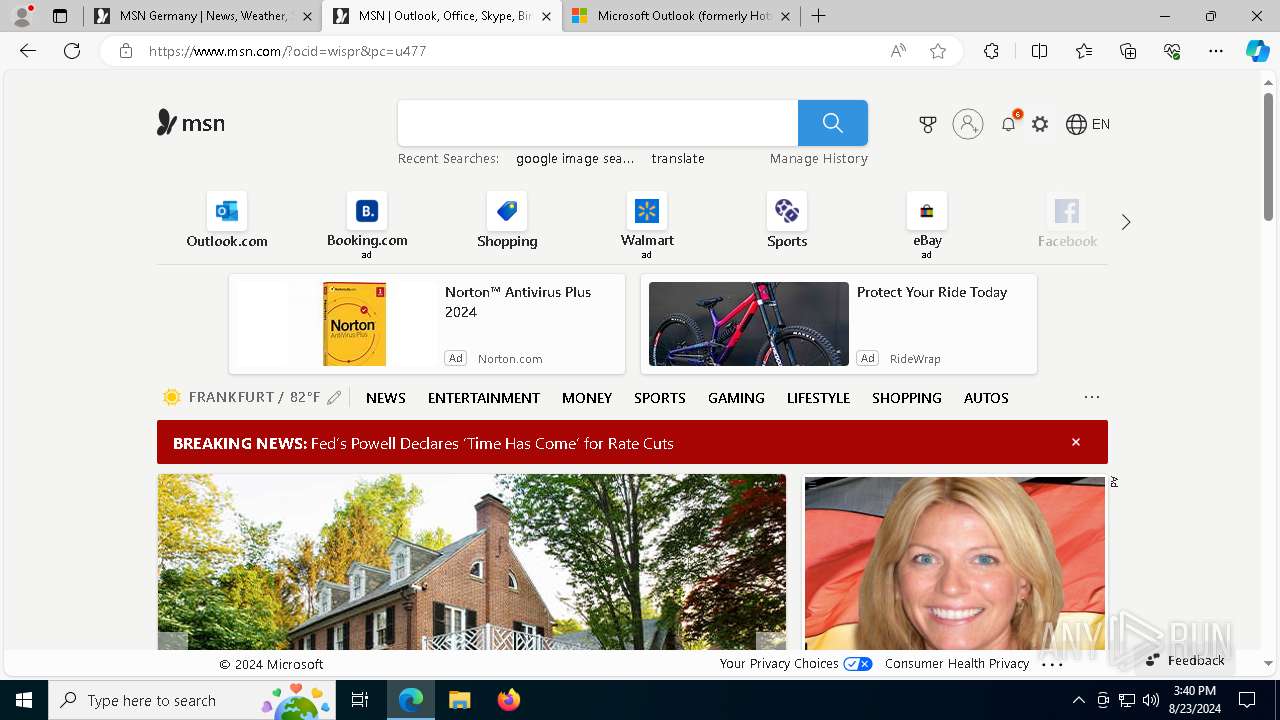Open the Booking.com shortcut tile
Image resolution: width=1280 pixels, height=720 pixels.
pos(367,225)
